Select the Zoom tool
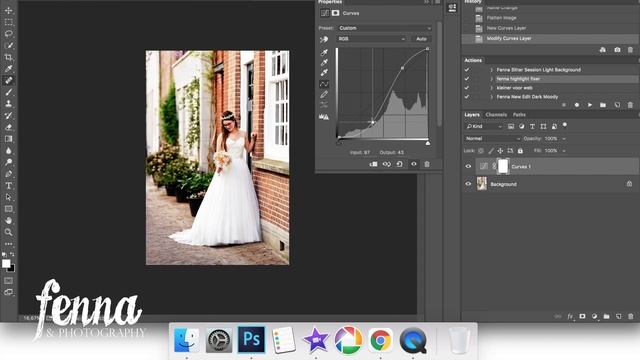The width and height of the screenshot is (640, 360). (x=9, y=232)
